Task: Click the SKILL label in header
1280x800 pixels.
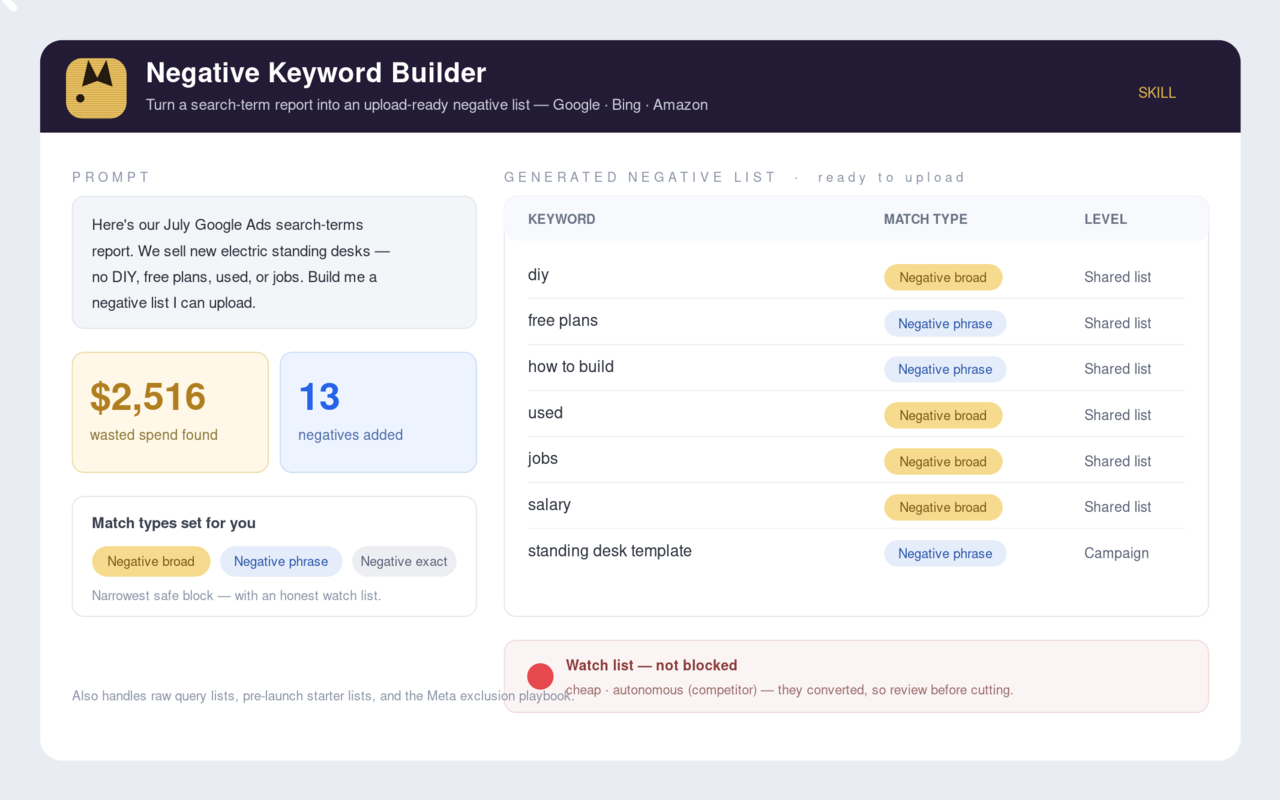Action: (1157, 92)
